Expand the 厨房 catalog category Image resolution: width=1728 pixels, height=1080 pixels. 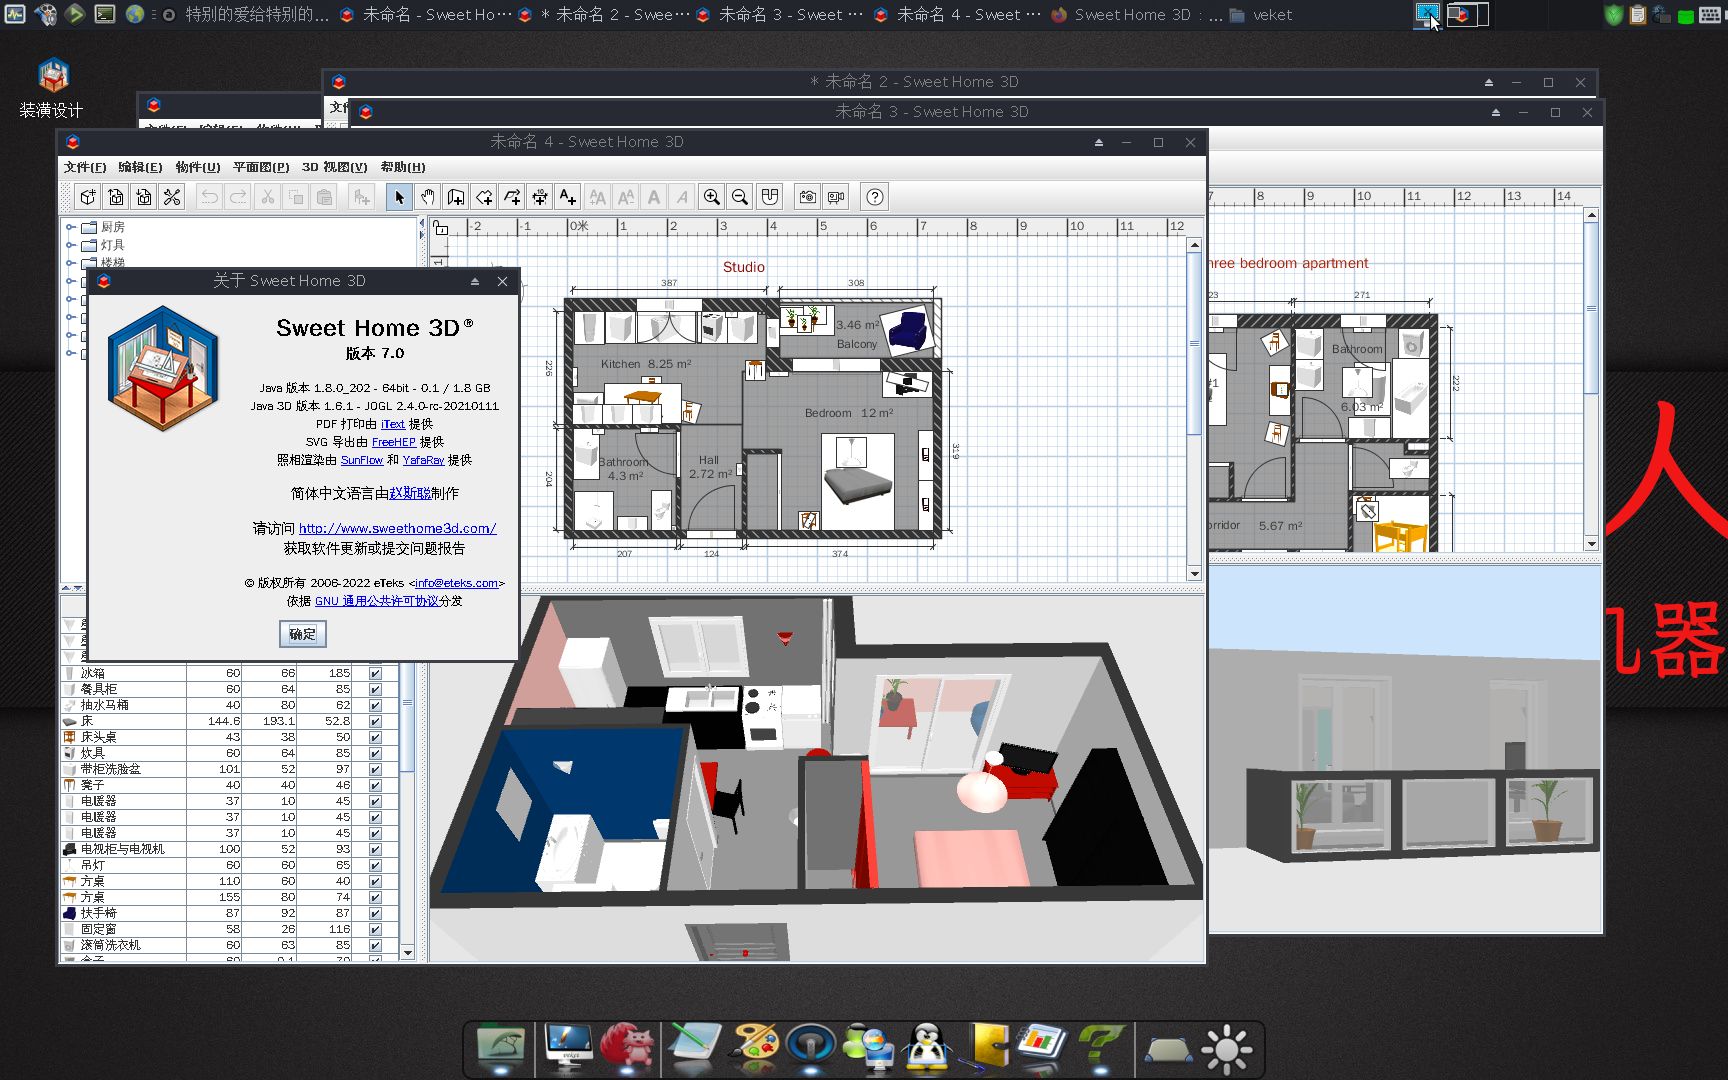click(x=71, y=227)
